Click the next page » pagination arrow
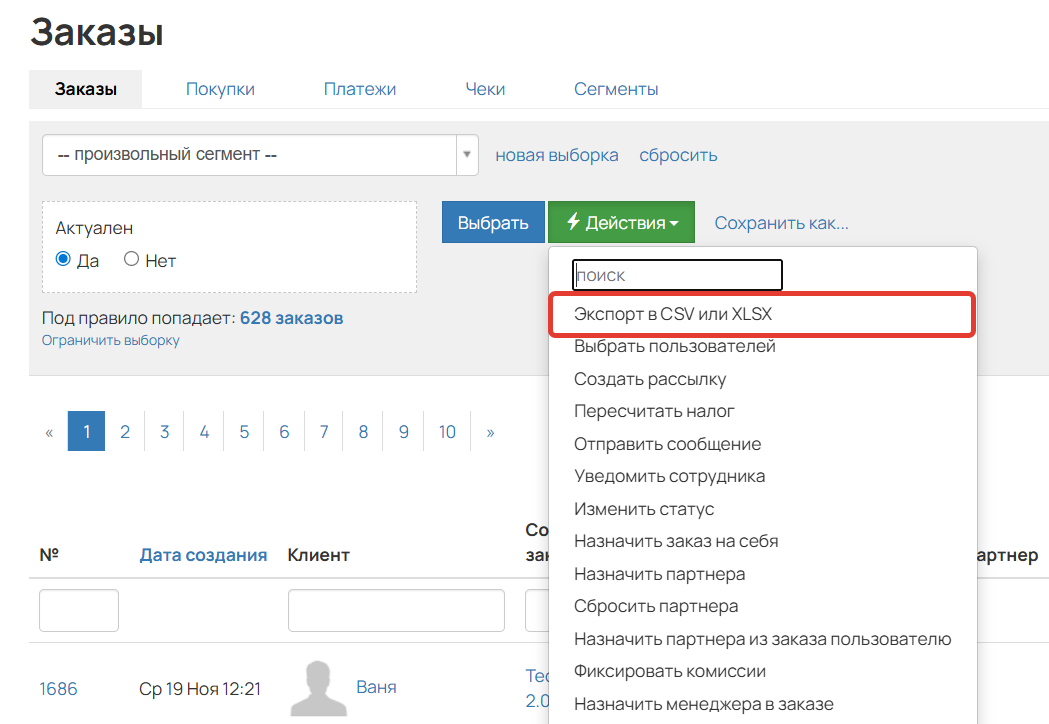The height and width of the screenshot is (724, 1049). [x=490, y=432]
